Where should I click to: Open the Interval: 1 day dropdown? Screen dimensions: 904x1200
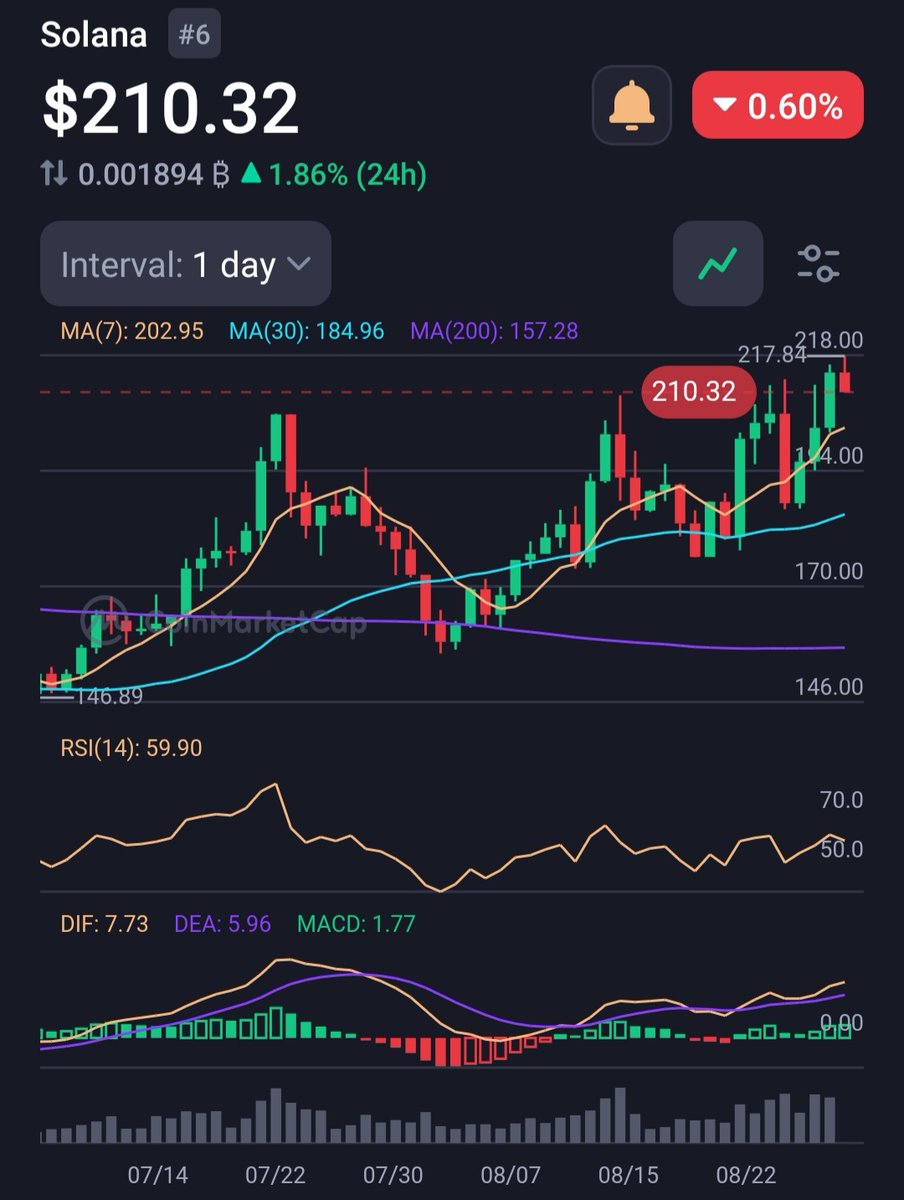(186, 264)
